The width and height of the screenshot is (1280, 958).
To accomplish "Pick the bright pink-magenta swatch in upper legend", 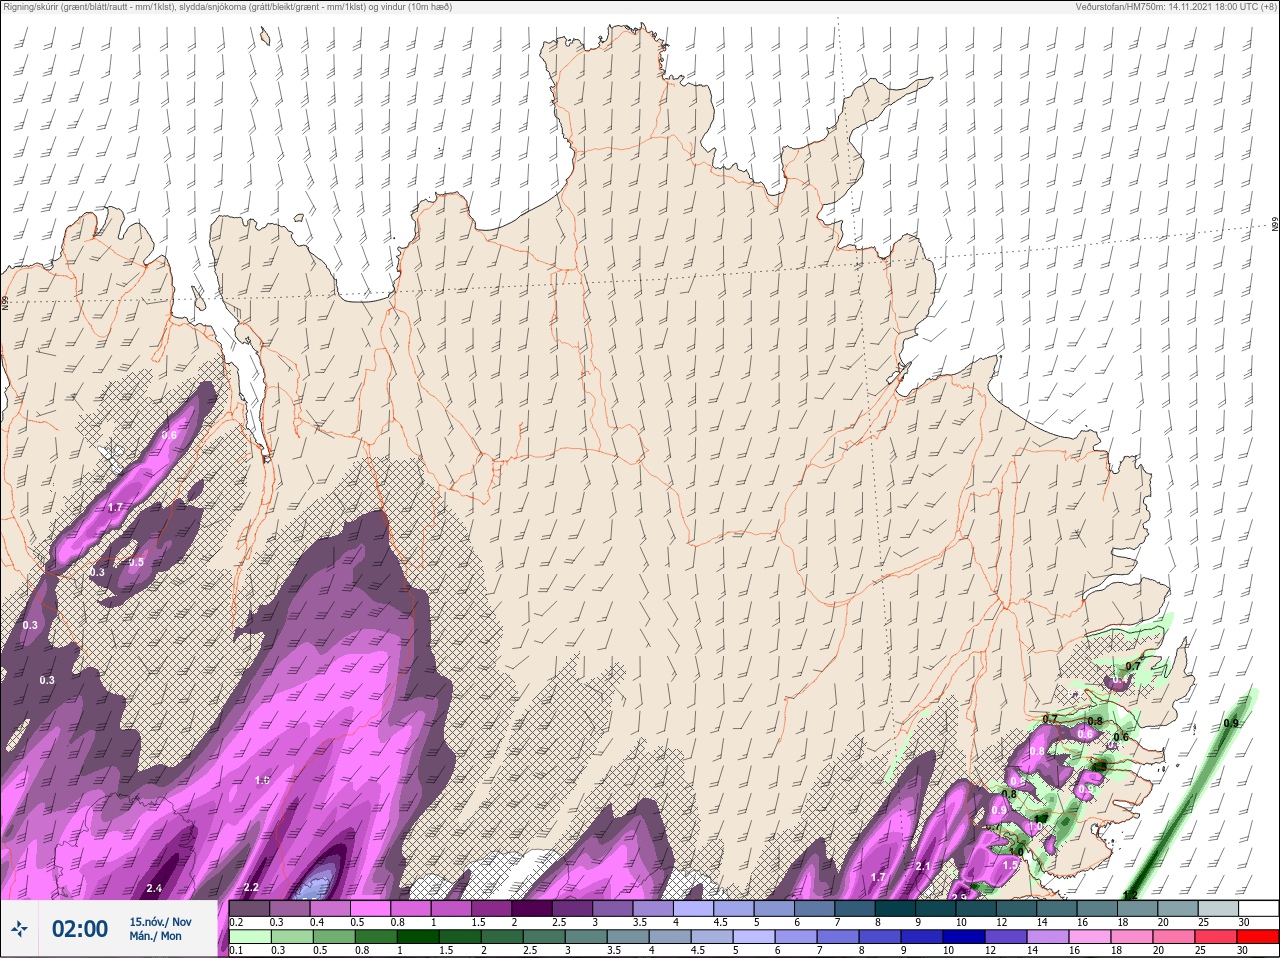I will [x=370, y=908].
